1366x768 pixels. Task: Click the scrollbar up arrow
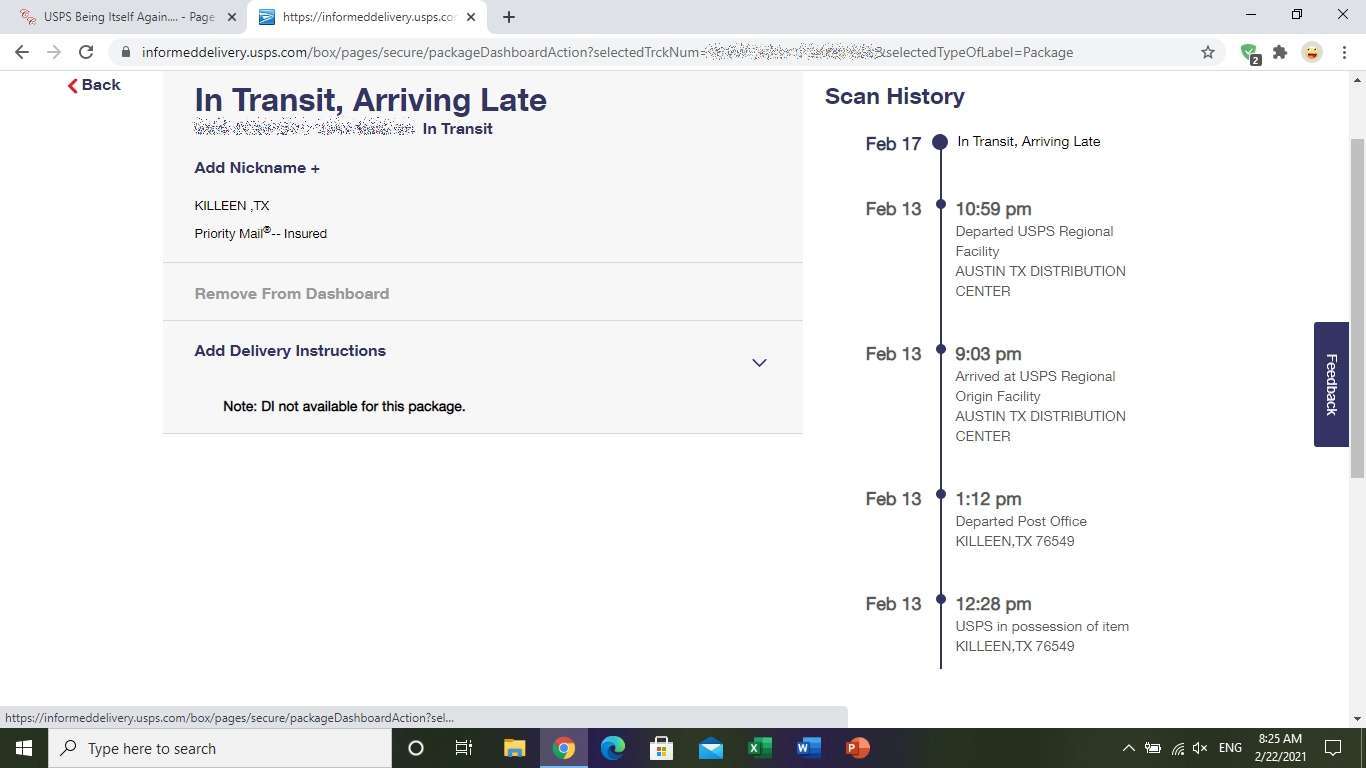point(1357,79)
